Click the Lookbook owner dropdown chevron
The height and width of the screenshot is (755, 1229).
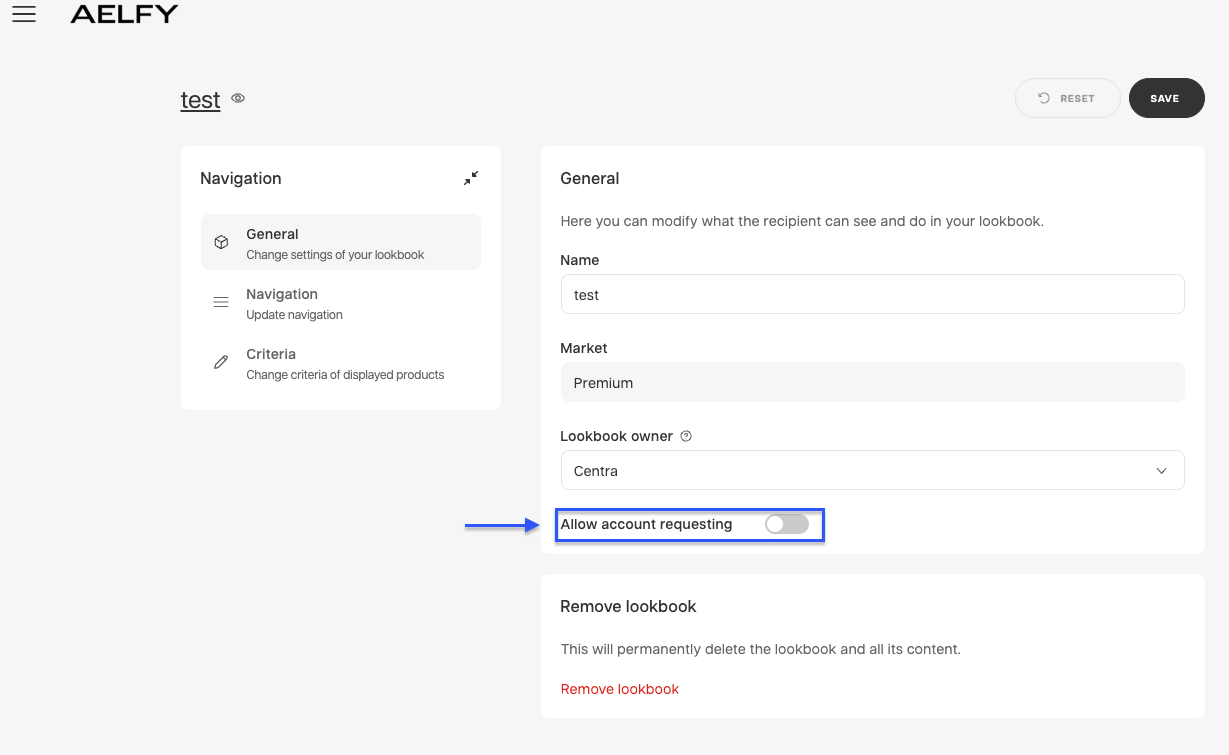[x=1161, y=471]
